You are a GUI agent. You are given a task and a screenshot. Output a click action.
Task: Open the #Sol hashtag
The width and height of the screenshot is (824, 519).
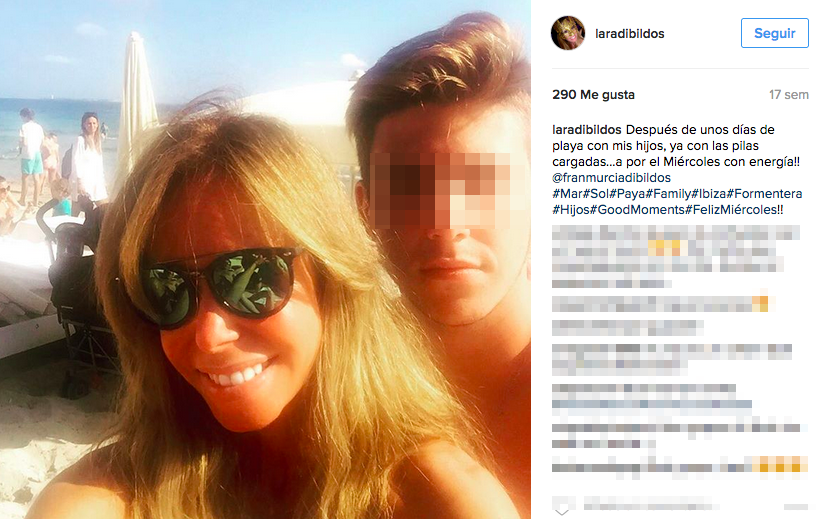(596, 194)
